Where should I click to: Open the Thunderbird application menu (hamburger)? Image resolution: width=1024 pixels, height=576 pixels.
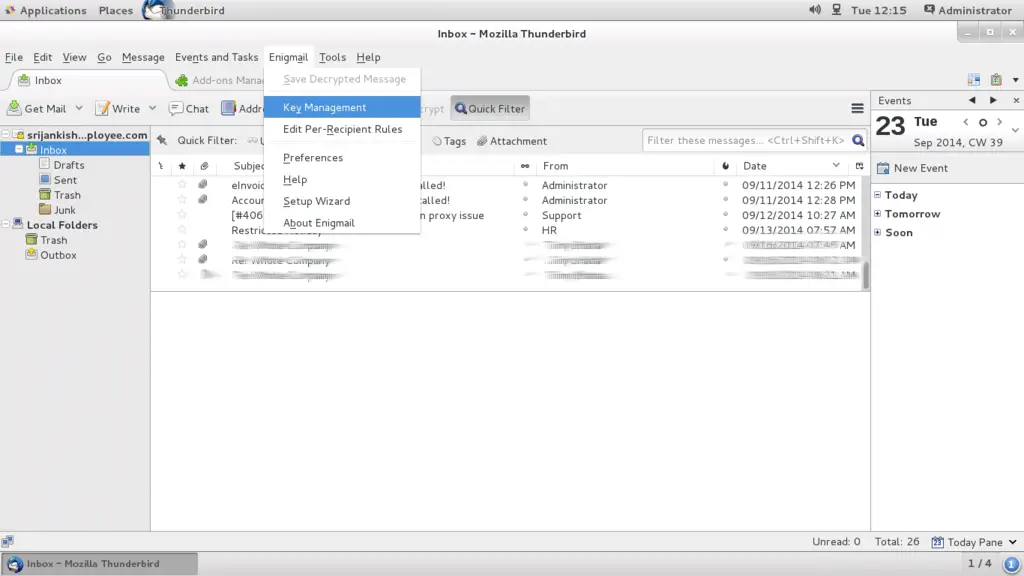857,108
